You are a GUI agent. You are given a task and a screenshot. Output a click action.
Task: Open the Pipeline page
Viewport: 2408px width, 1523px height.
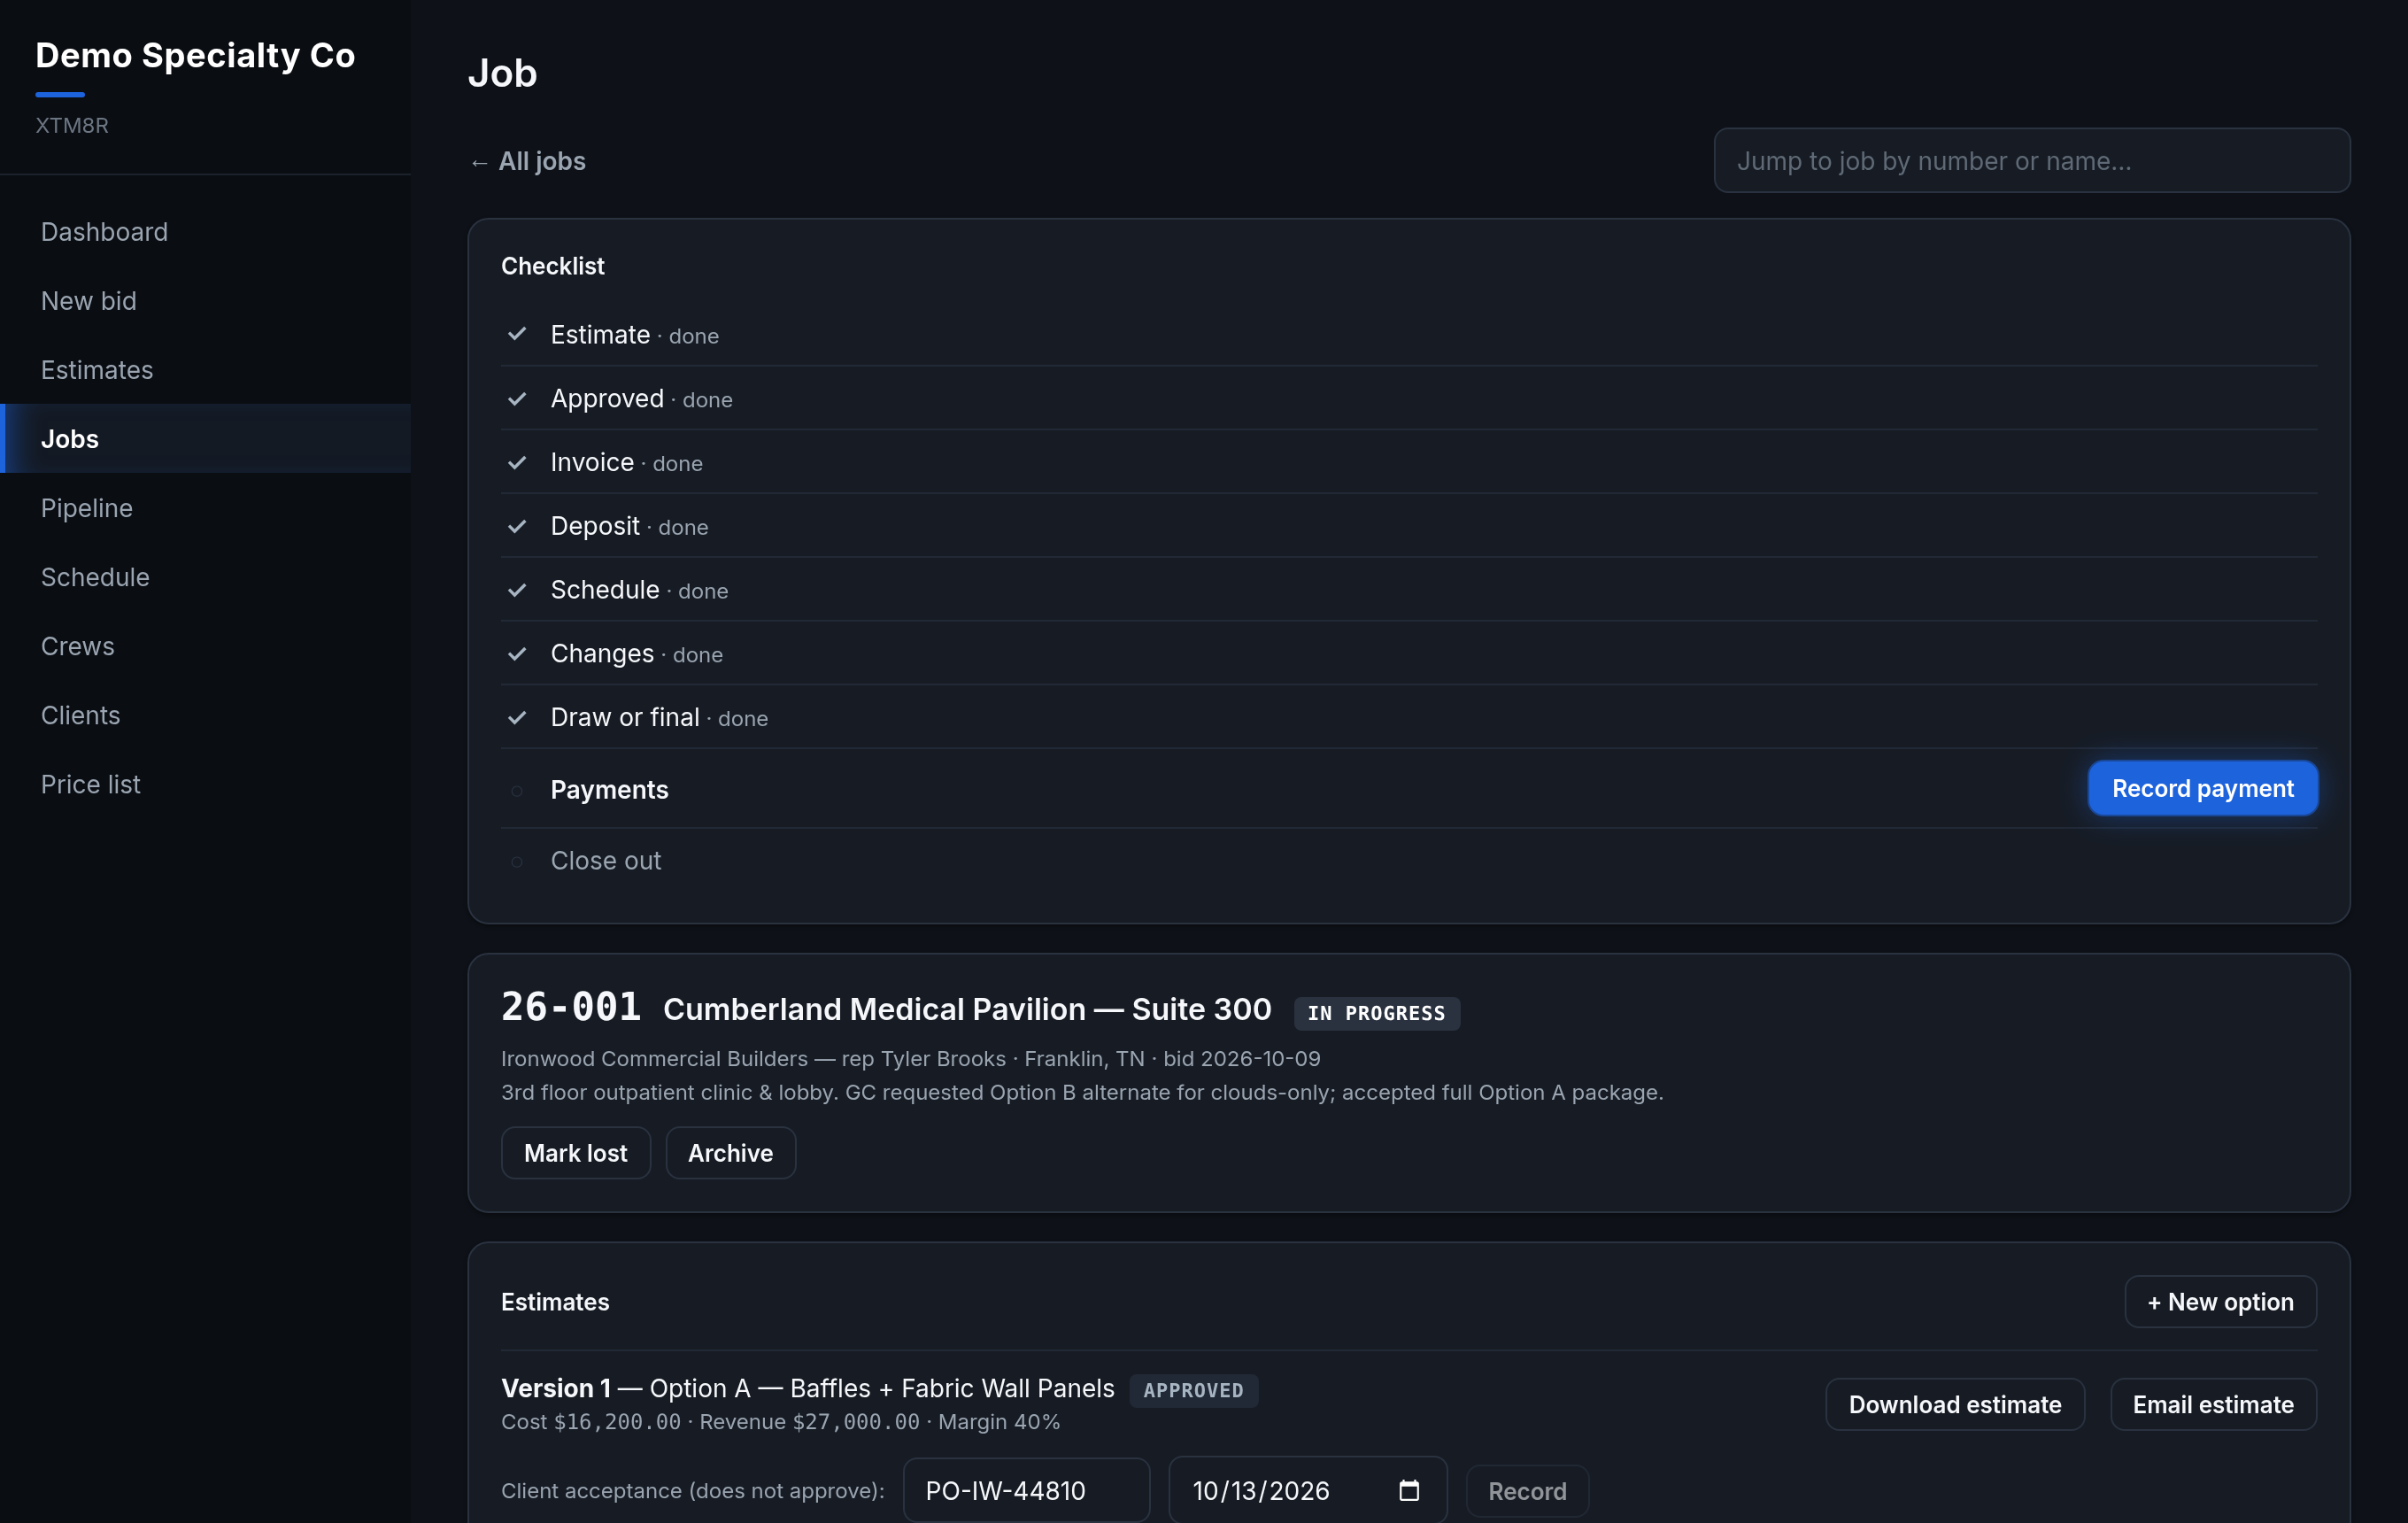click(205, 508)
